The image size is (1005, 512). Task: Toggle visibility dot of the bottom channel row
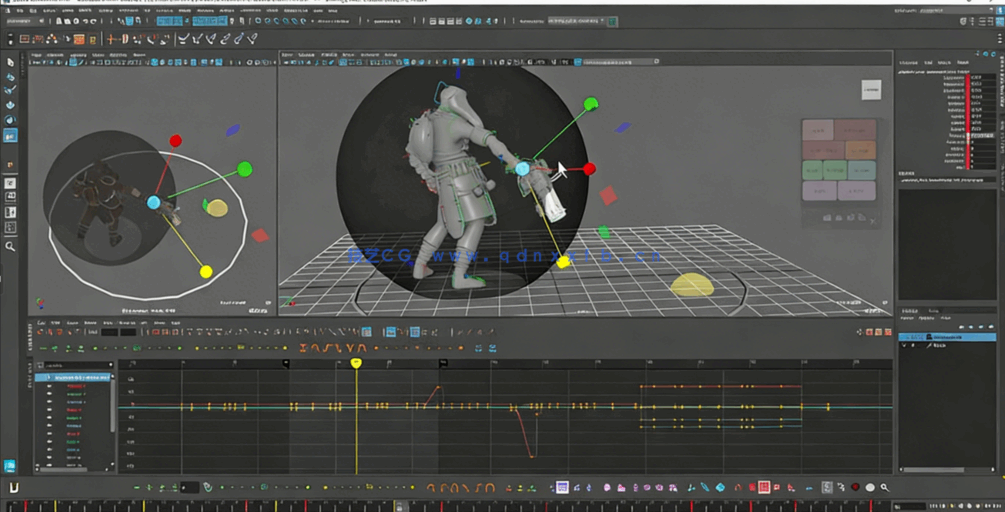tap(49, 463)
